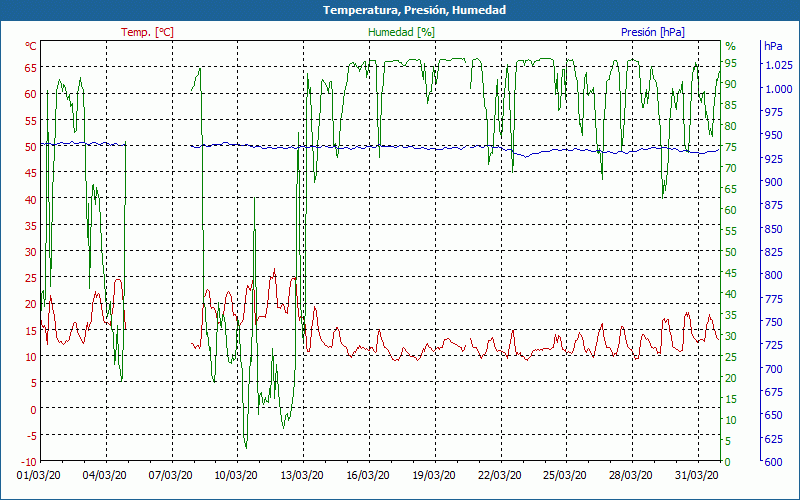Image resolution: width=800 pixels, height=500 pixels.
Task: Click the pressure axis value 825
Action: click(772, 252)
